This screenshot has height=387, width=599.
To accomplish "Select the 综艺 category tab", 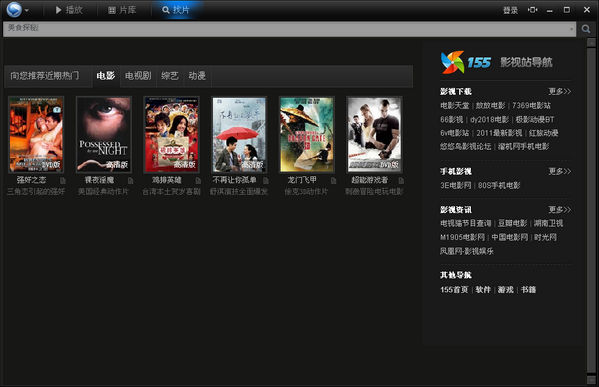I will click(x=170, y=76).
